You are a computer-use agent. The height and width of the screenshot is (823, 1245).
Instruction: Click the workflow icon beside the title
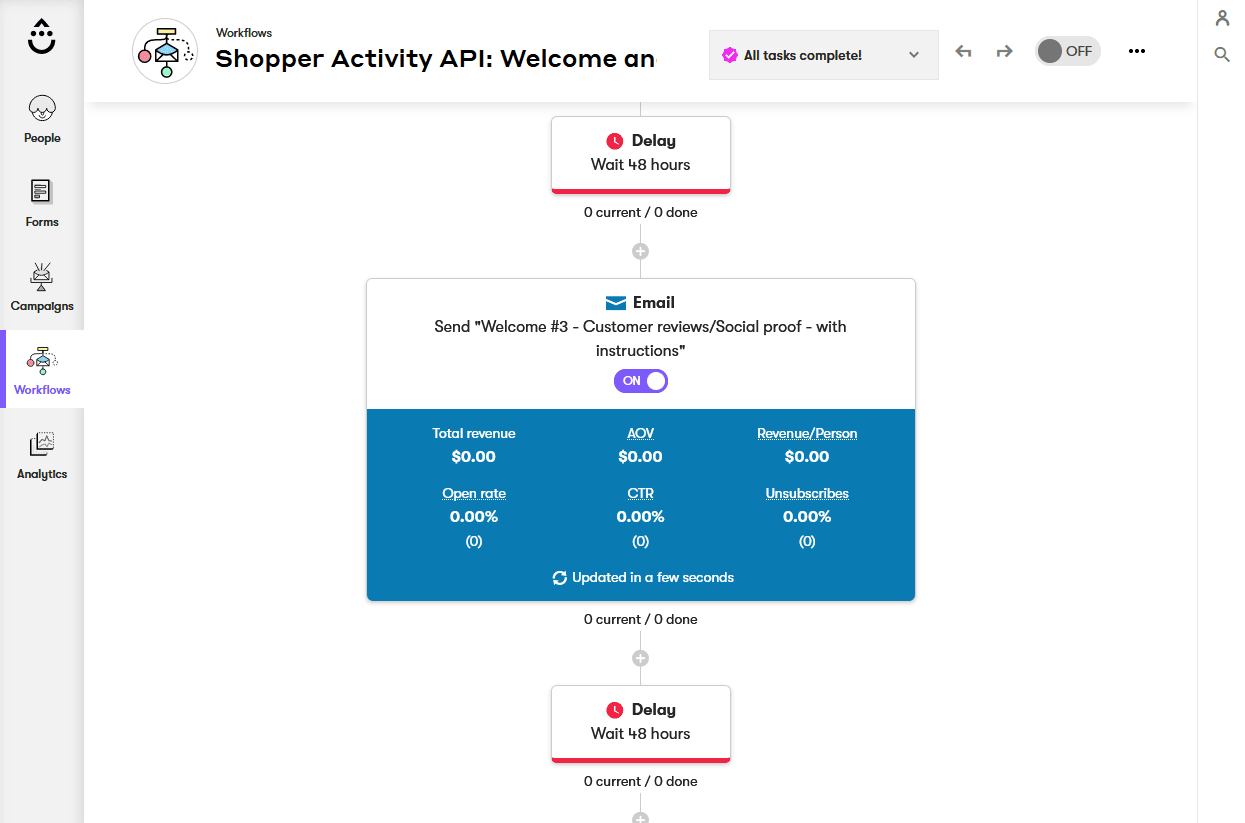[165, 51]
